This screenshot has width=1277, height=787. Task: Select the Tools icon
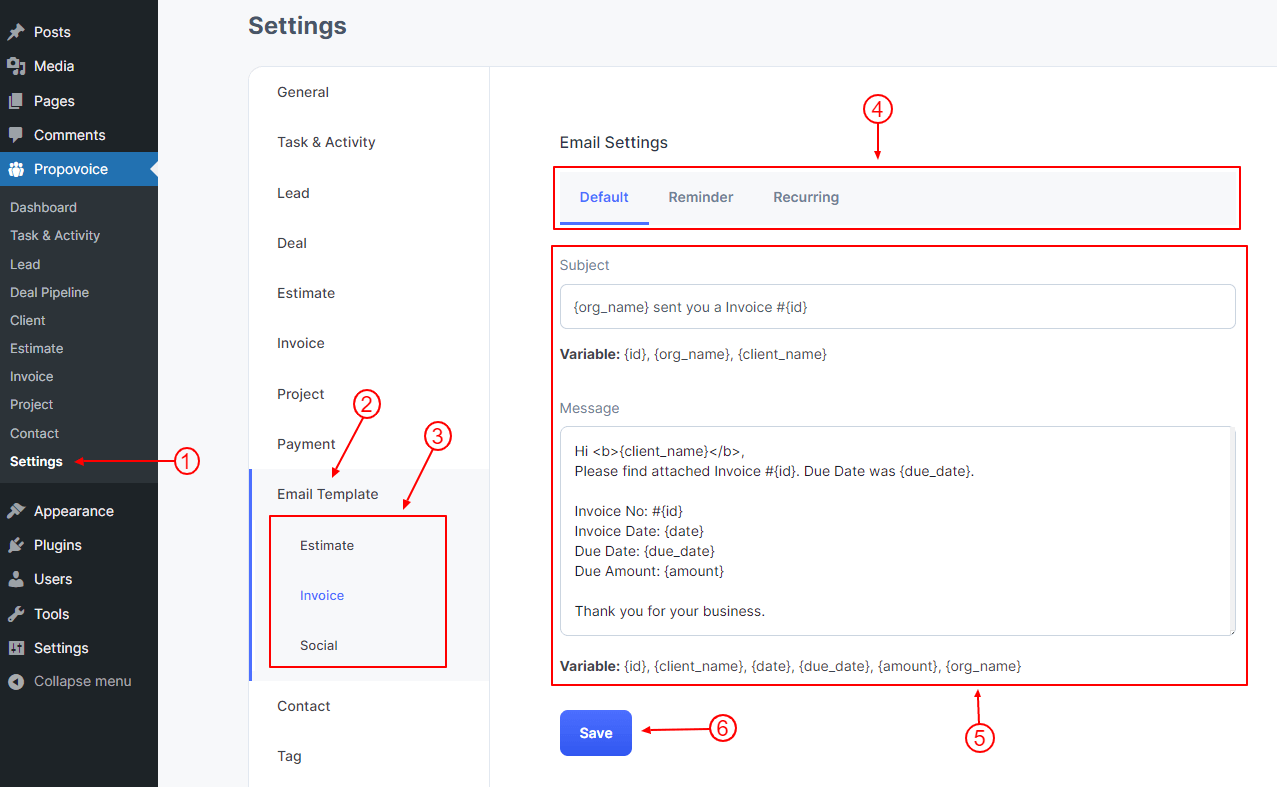pos(16,613)
